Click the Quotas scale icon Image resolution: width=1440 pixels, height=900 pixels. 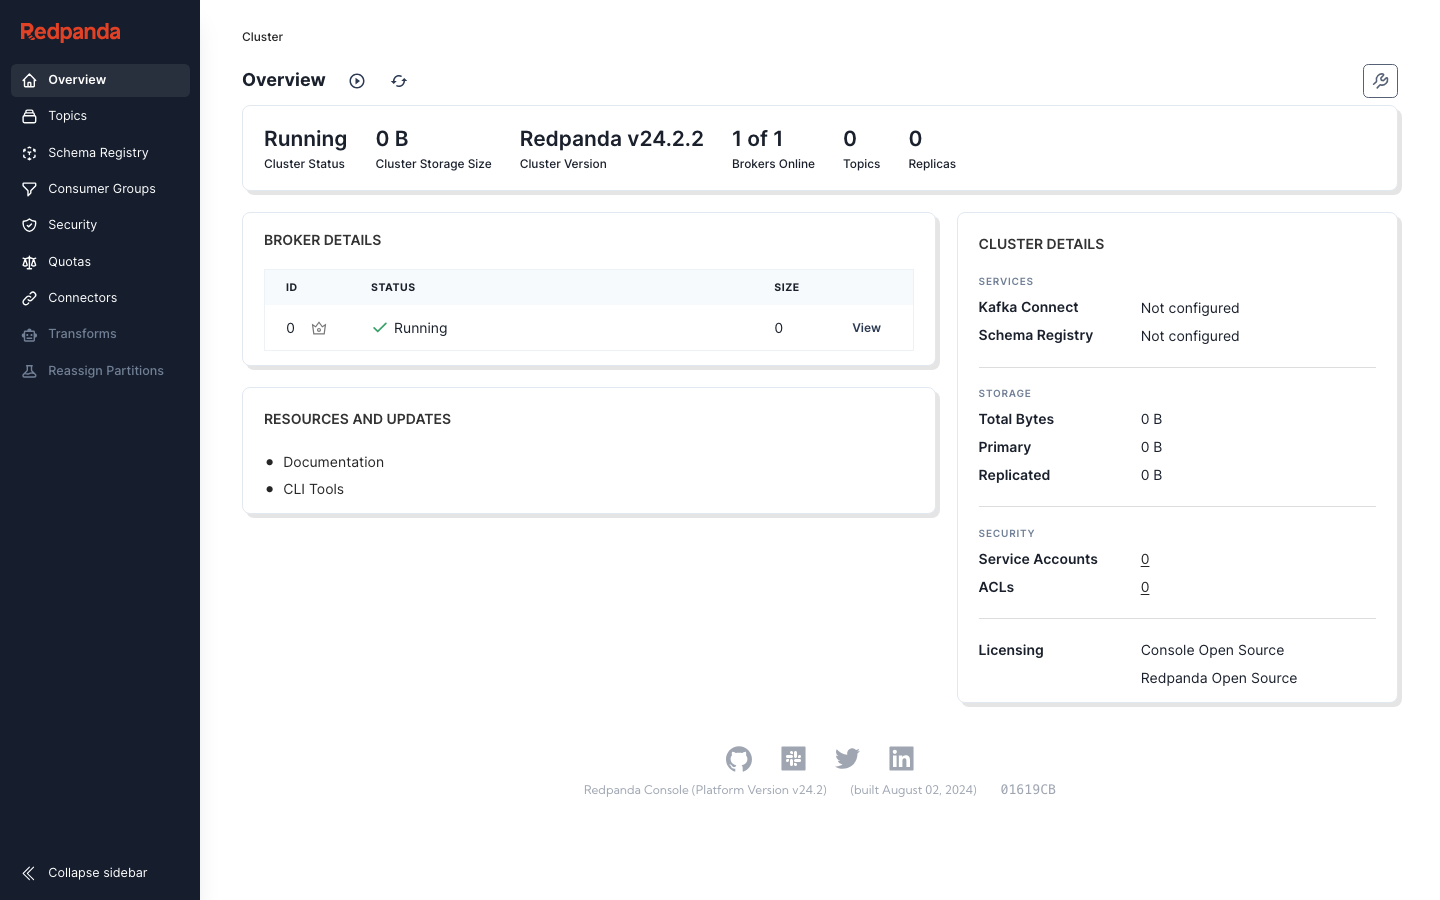pos(30,262)
